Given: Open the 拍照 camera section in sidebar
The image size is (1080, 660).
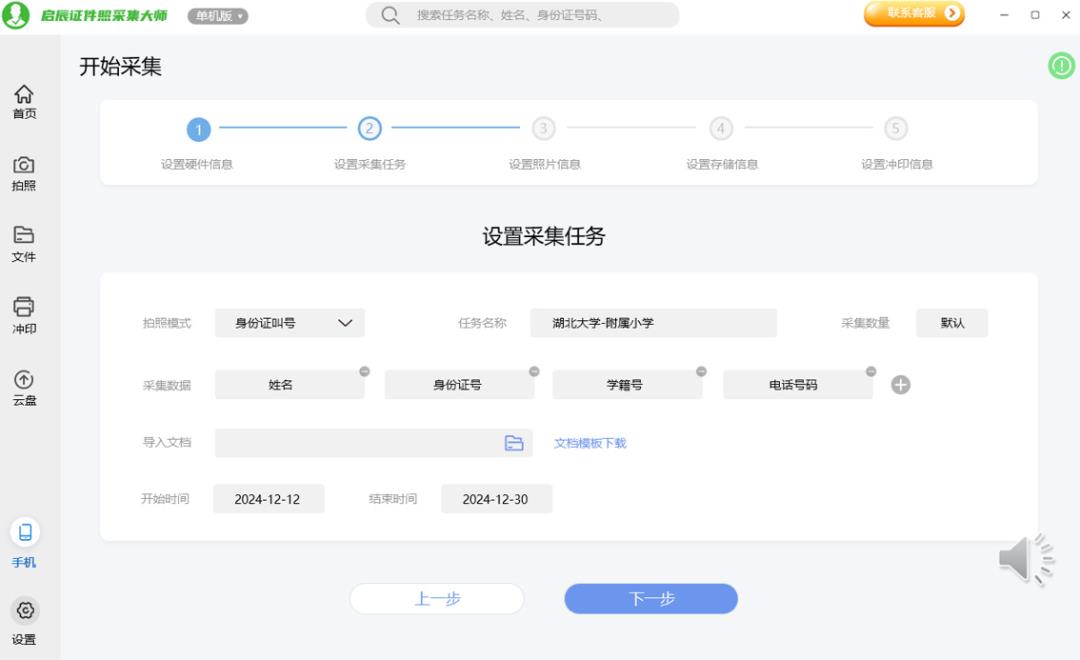Looking at the screenshot, I should (x=24, y=173).
